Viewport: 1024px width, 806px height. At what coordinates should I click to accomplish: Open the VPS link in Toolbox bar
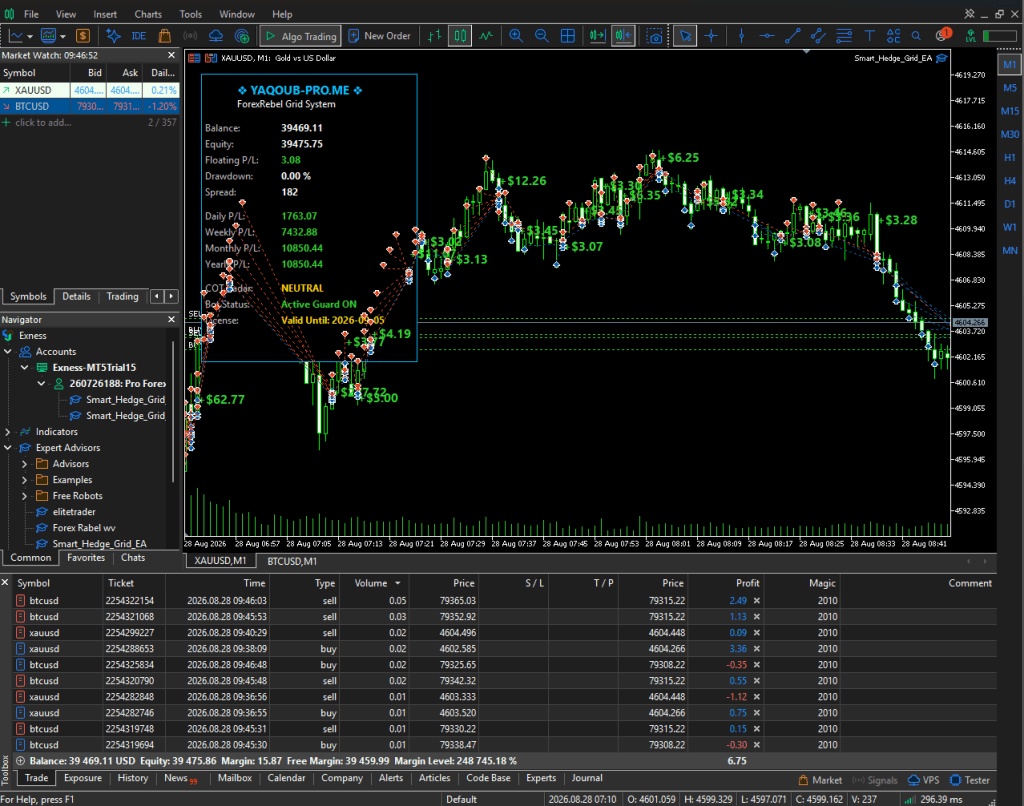pos(923,780)
